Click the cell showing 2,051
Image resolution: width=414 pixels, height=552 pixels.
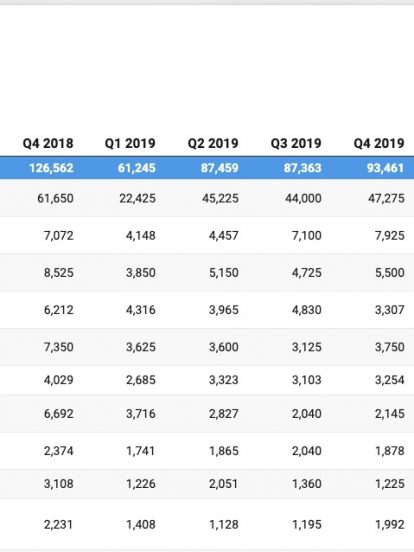pyautogui.click(x=224, y=484)
